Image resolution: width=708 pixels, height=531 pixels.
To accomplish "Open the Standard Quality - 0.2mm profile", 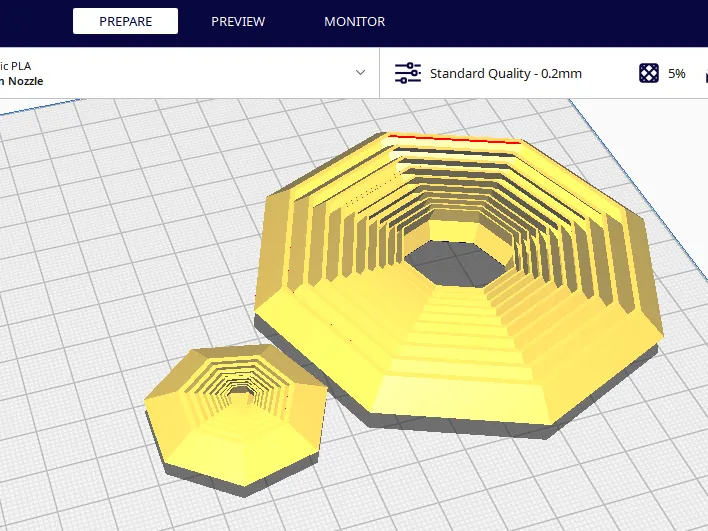I will click(506, 74).
